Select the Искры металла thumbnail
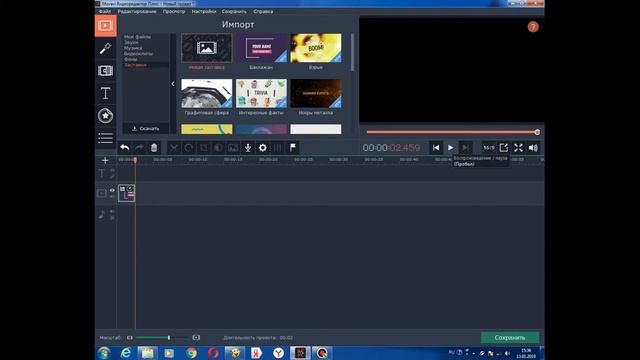Image resolution: width=640 pixels, height=360 pixels. (x=316, y=93)
